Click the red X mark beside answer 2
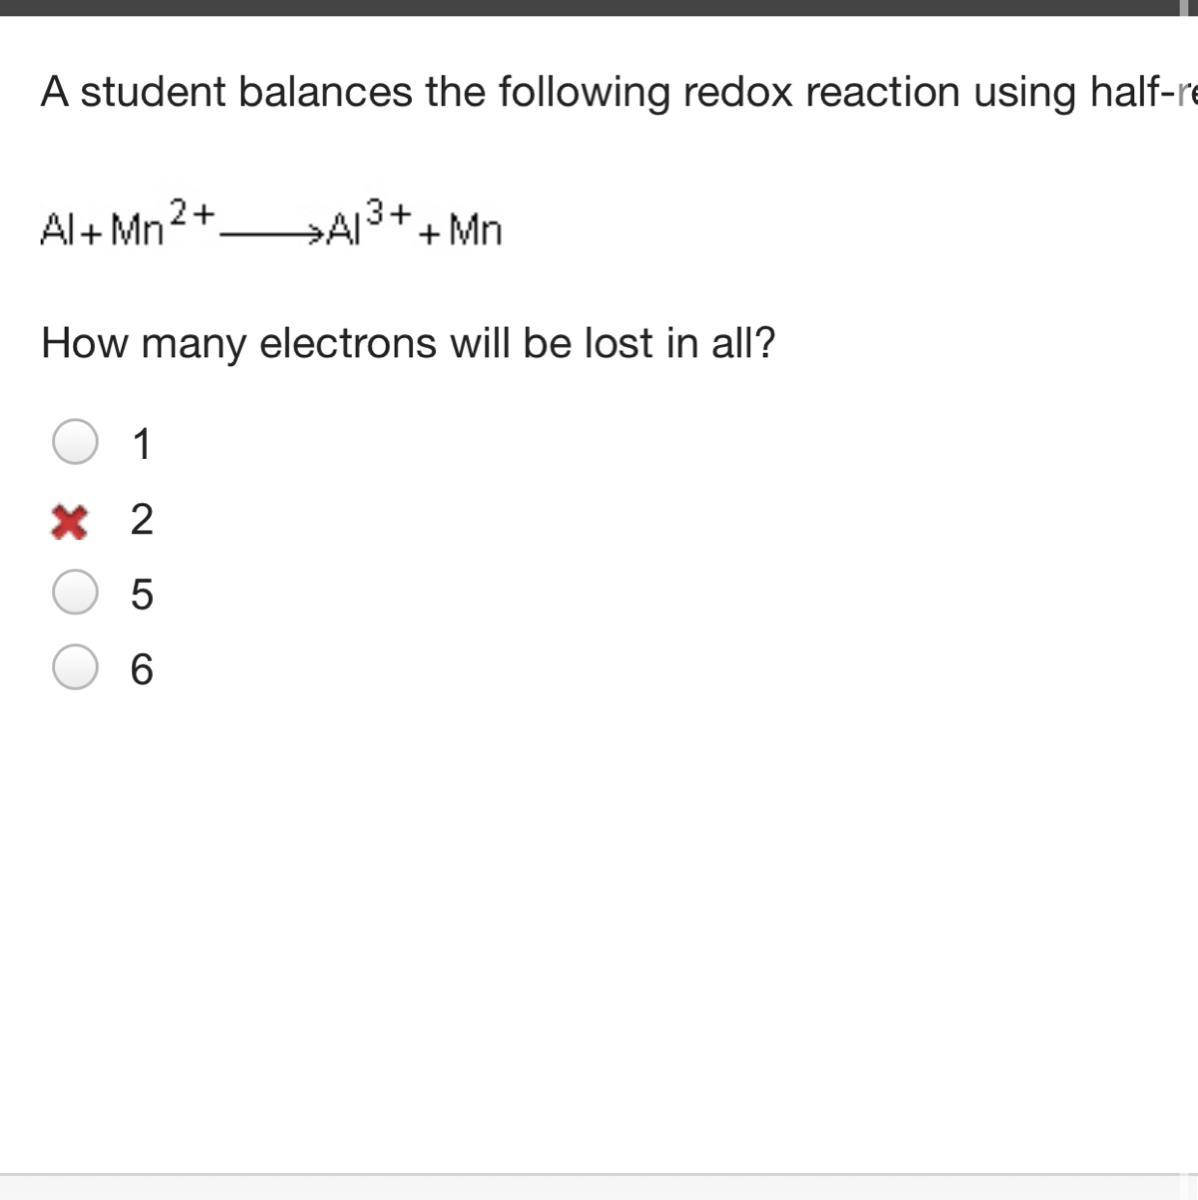The width and height of the screenshot is (1198, 1200). click(69, 521)
